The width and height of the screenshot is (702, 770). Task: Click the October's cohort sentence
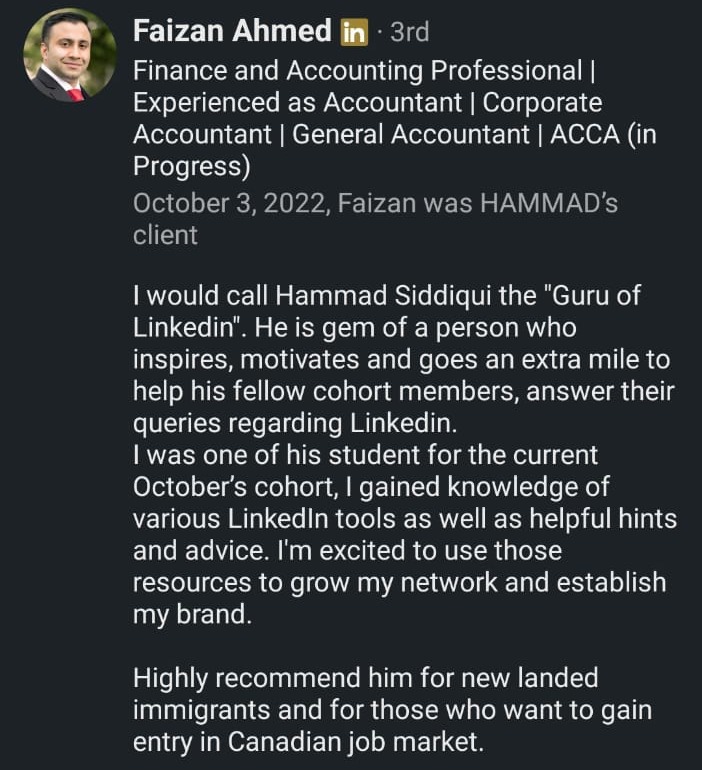[x=371, y=487]
